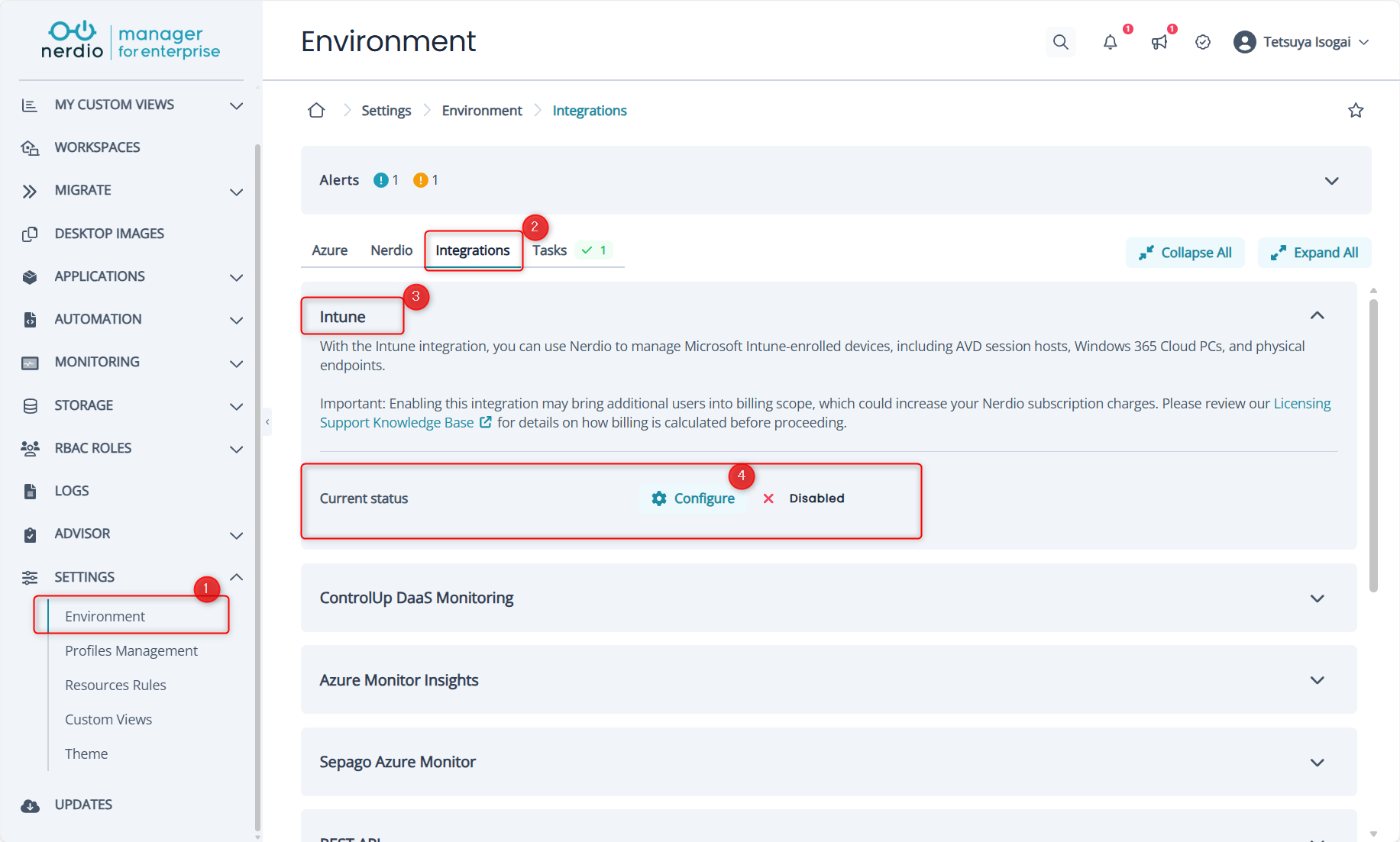Expand the Advisor menu chevron
1400x842 pixels.
(x=236, y=534)
